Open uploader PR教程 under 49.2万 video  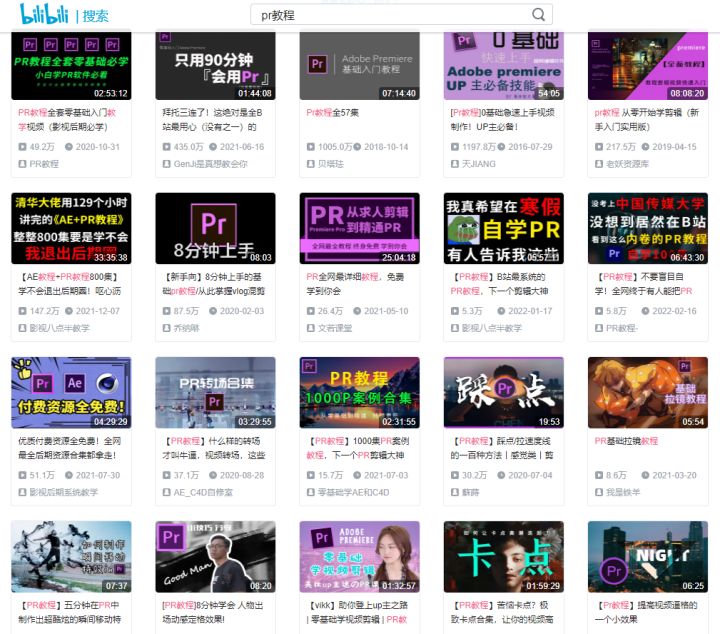(44, 164)
